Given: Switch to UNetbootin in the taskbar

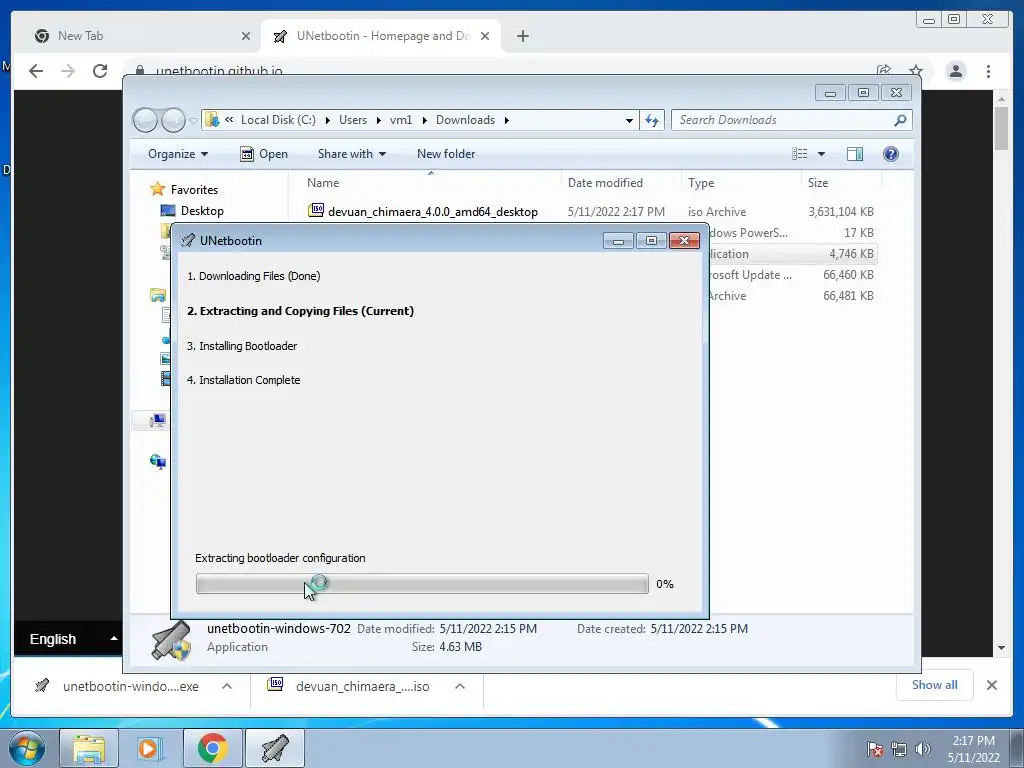Looking at the screenshot, I should pyautogui.click(x=275, y=748).
